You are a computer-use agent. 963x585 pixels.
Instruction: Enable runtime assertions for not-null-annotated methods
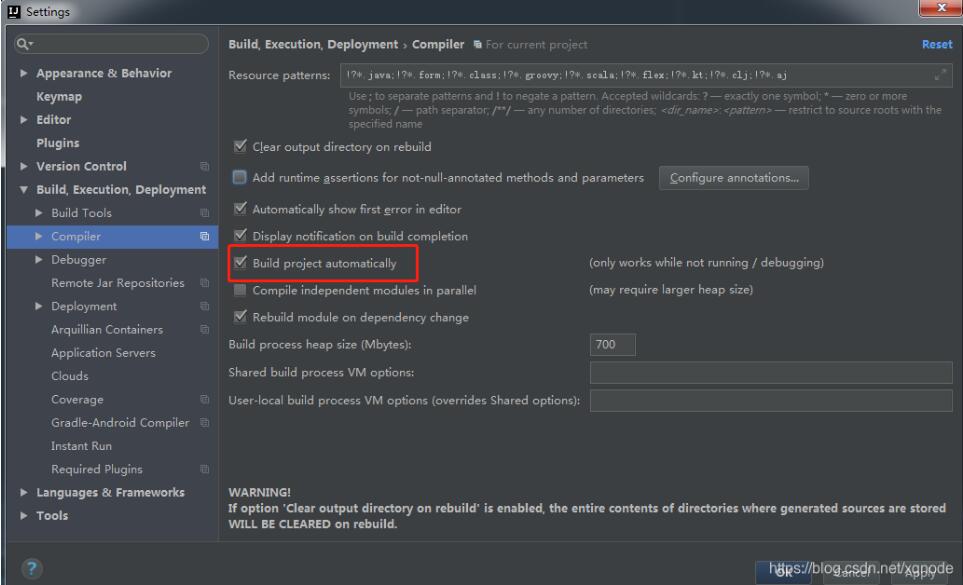tap(240, 177)
